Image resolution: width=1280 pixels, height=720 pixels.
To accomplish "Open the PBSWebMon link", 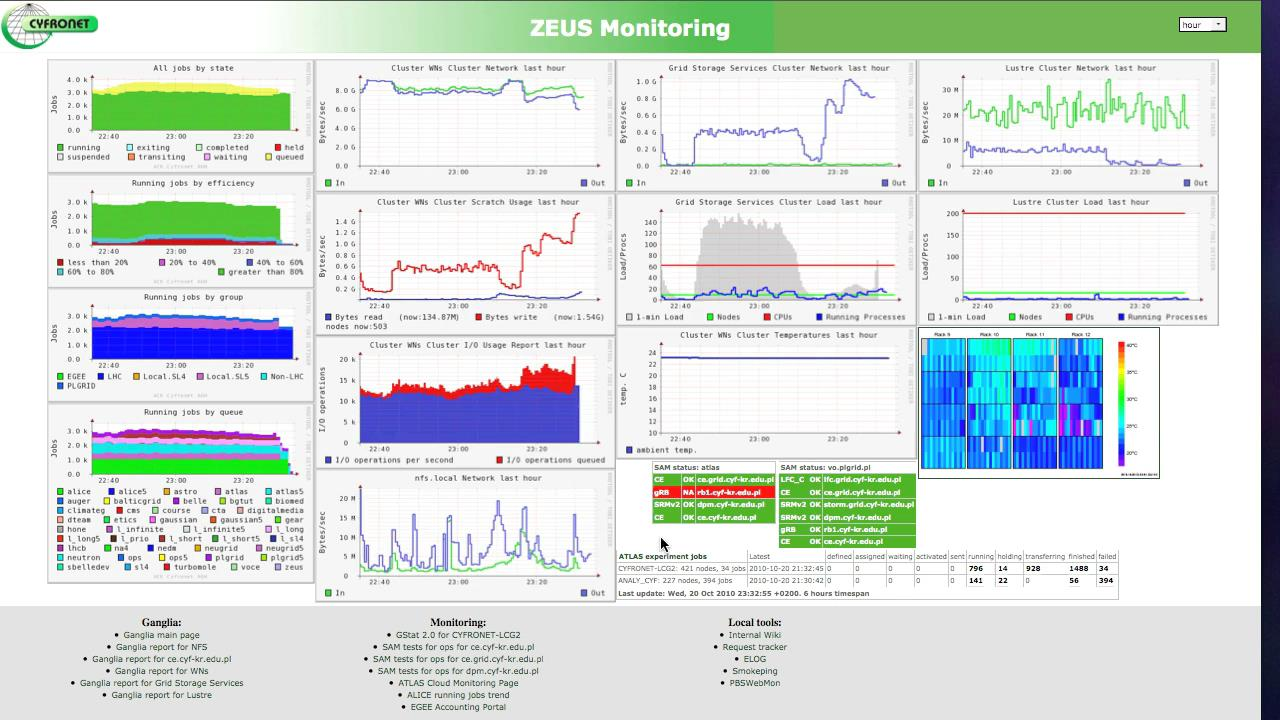I will click(755, 683).
